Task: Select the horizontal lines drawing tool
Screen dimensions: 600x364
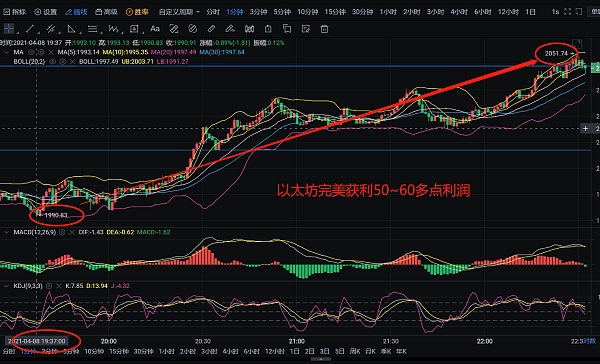Action: tap(92, 29)
